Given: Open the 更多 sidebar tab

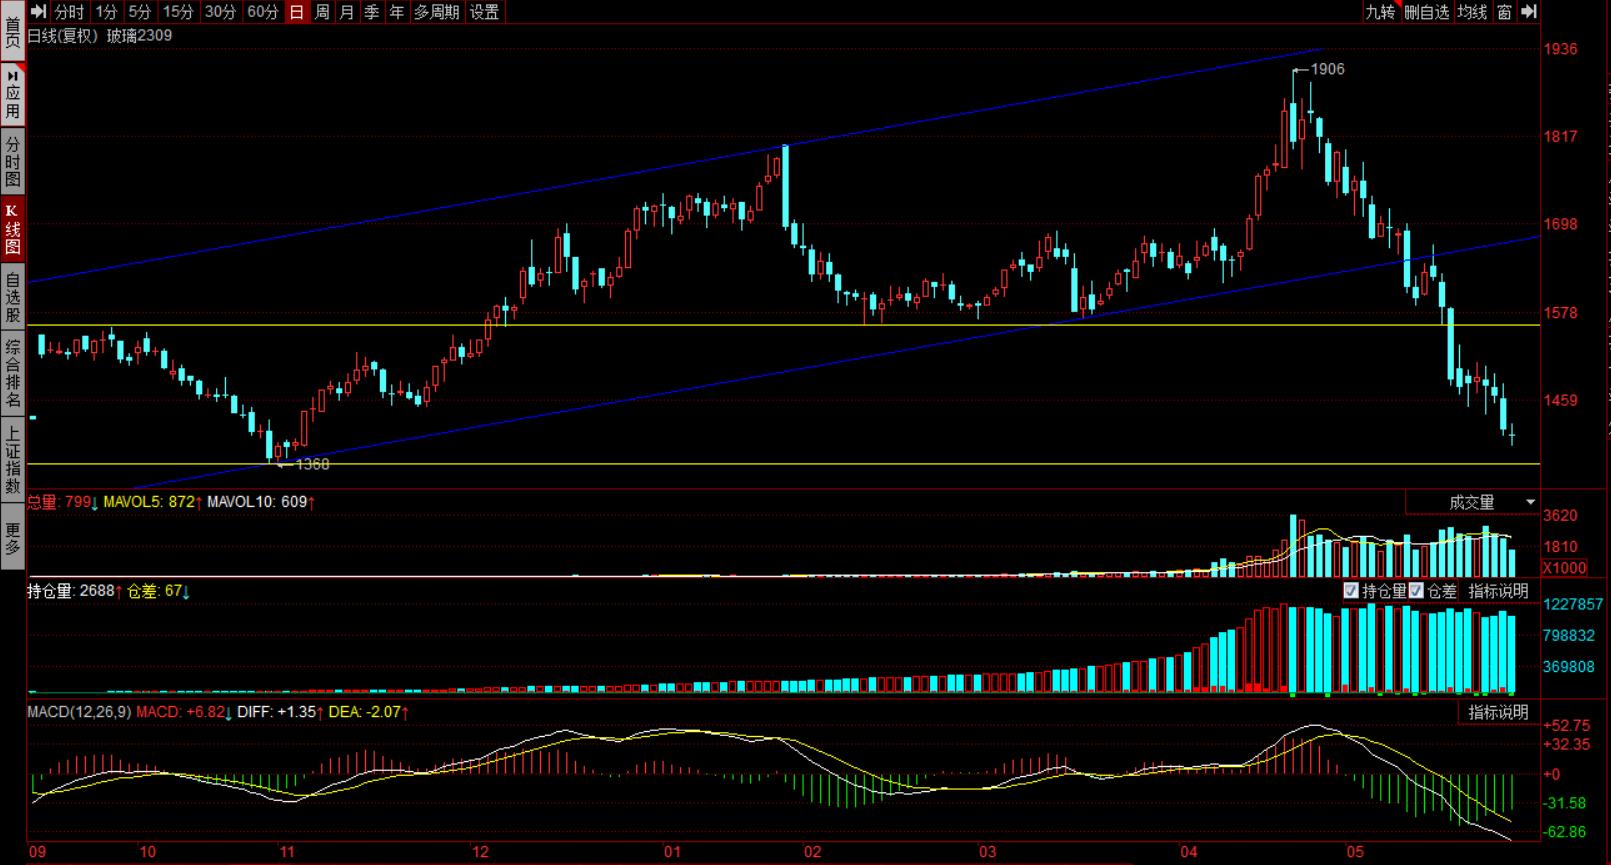Looking at the screenshot, I should 12,538.
